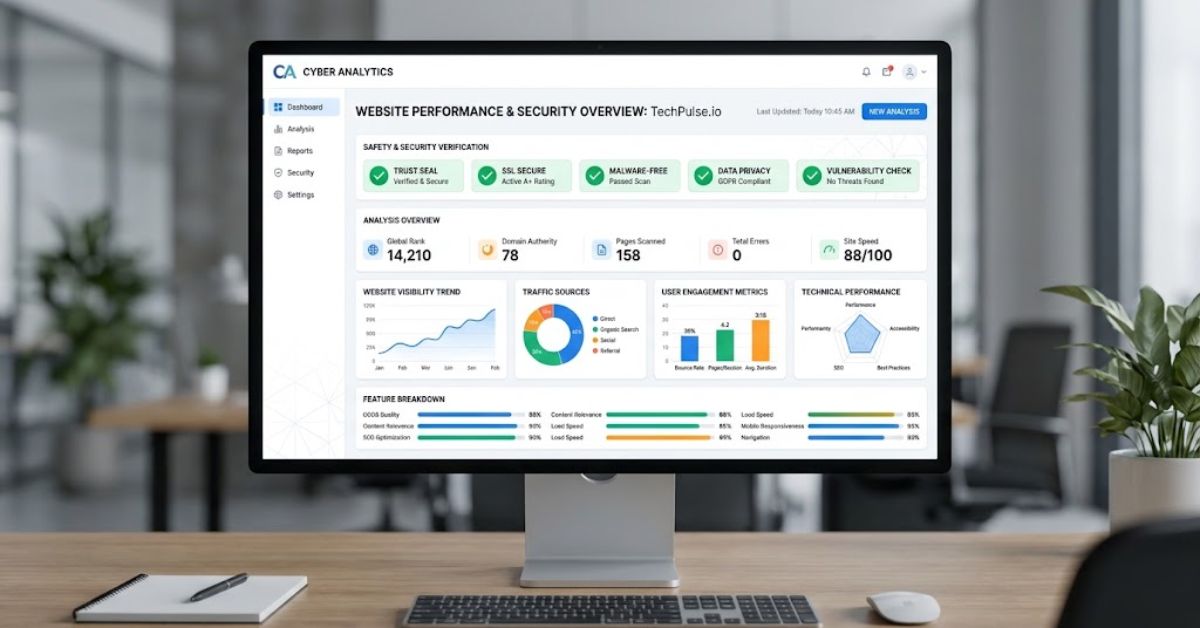This screenshot has width=1200, height=628.
Task: Click the Bounce Rate blue bar
Action: point(689,348)
